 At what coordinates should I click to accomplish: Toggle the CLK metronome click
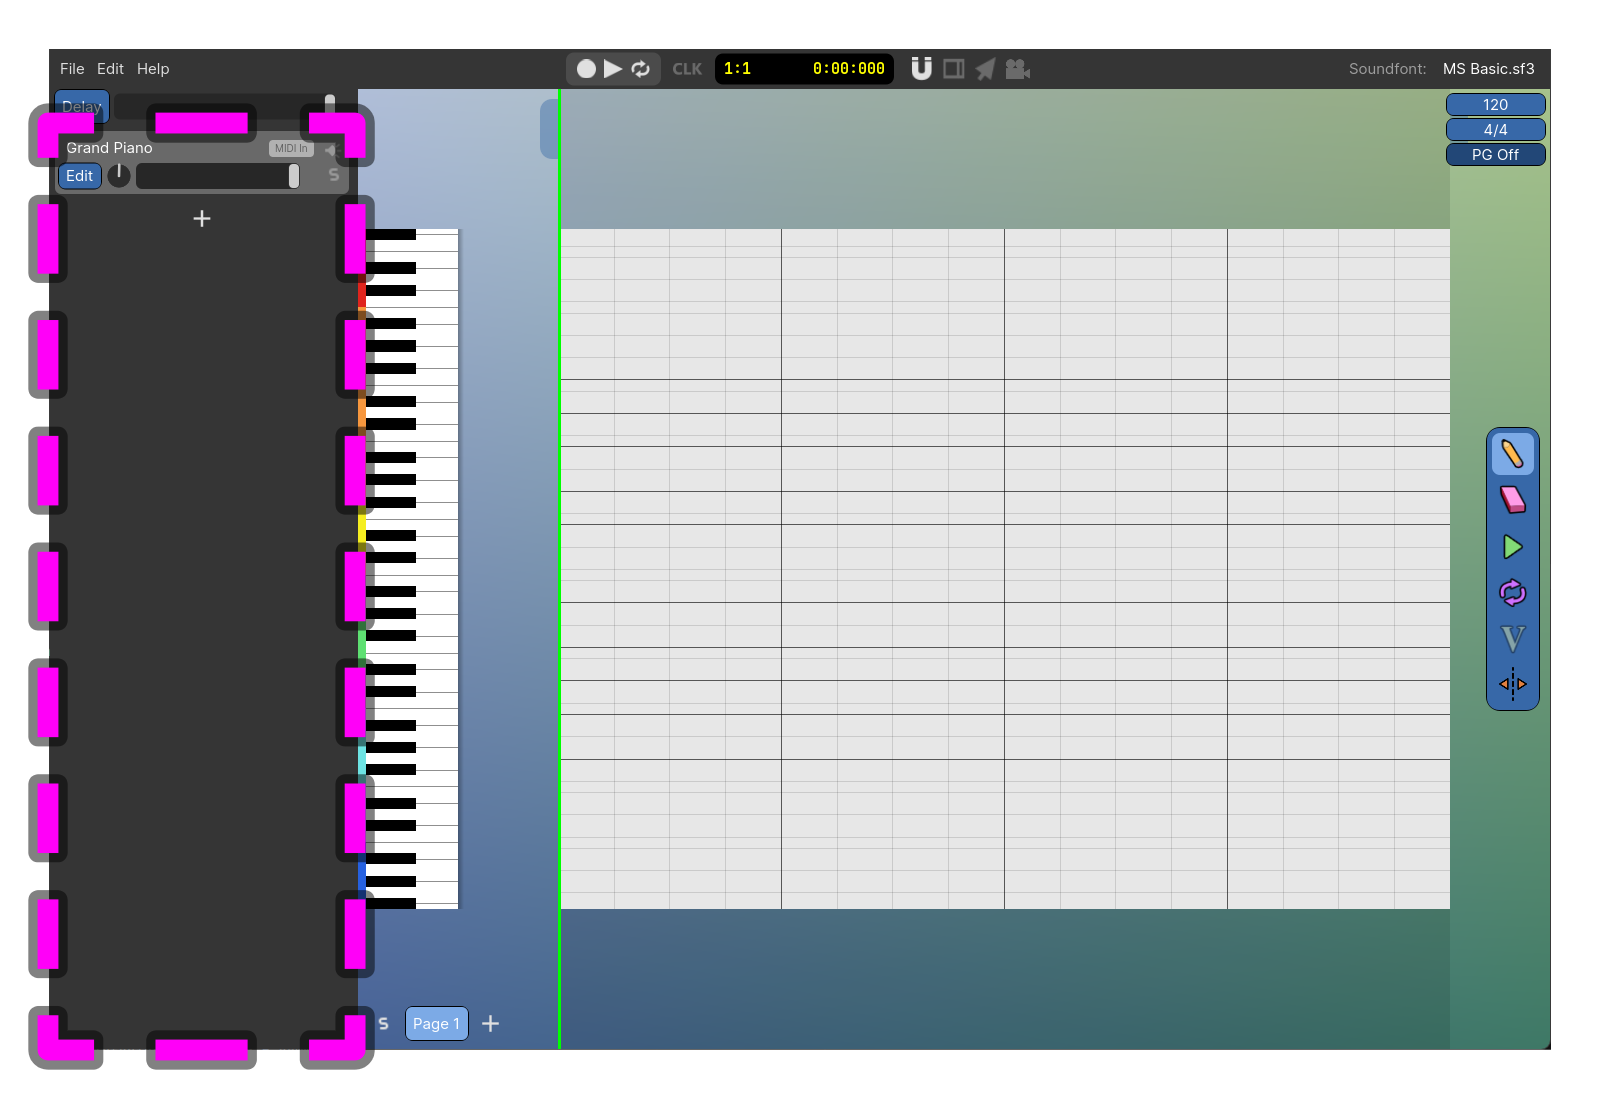(x=687, y=69)
